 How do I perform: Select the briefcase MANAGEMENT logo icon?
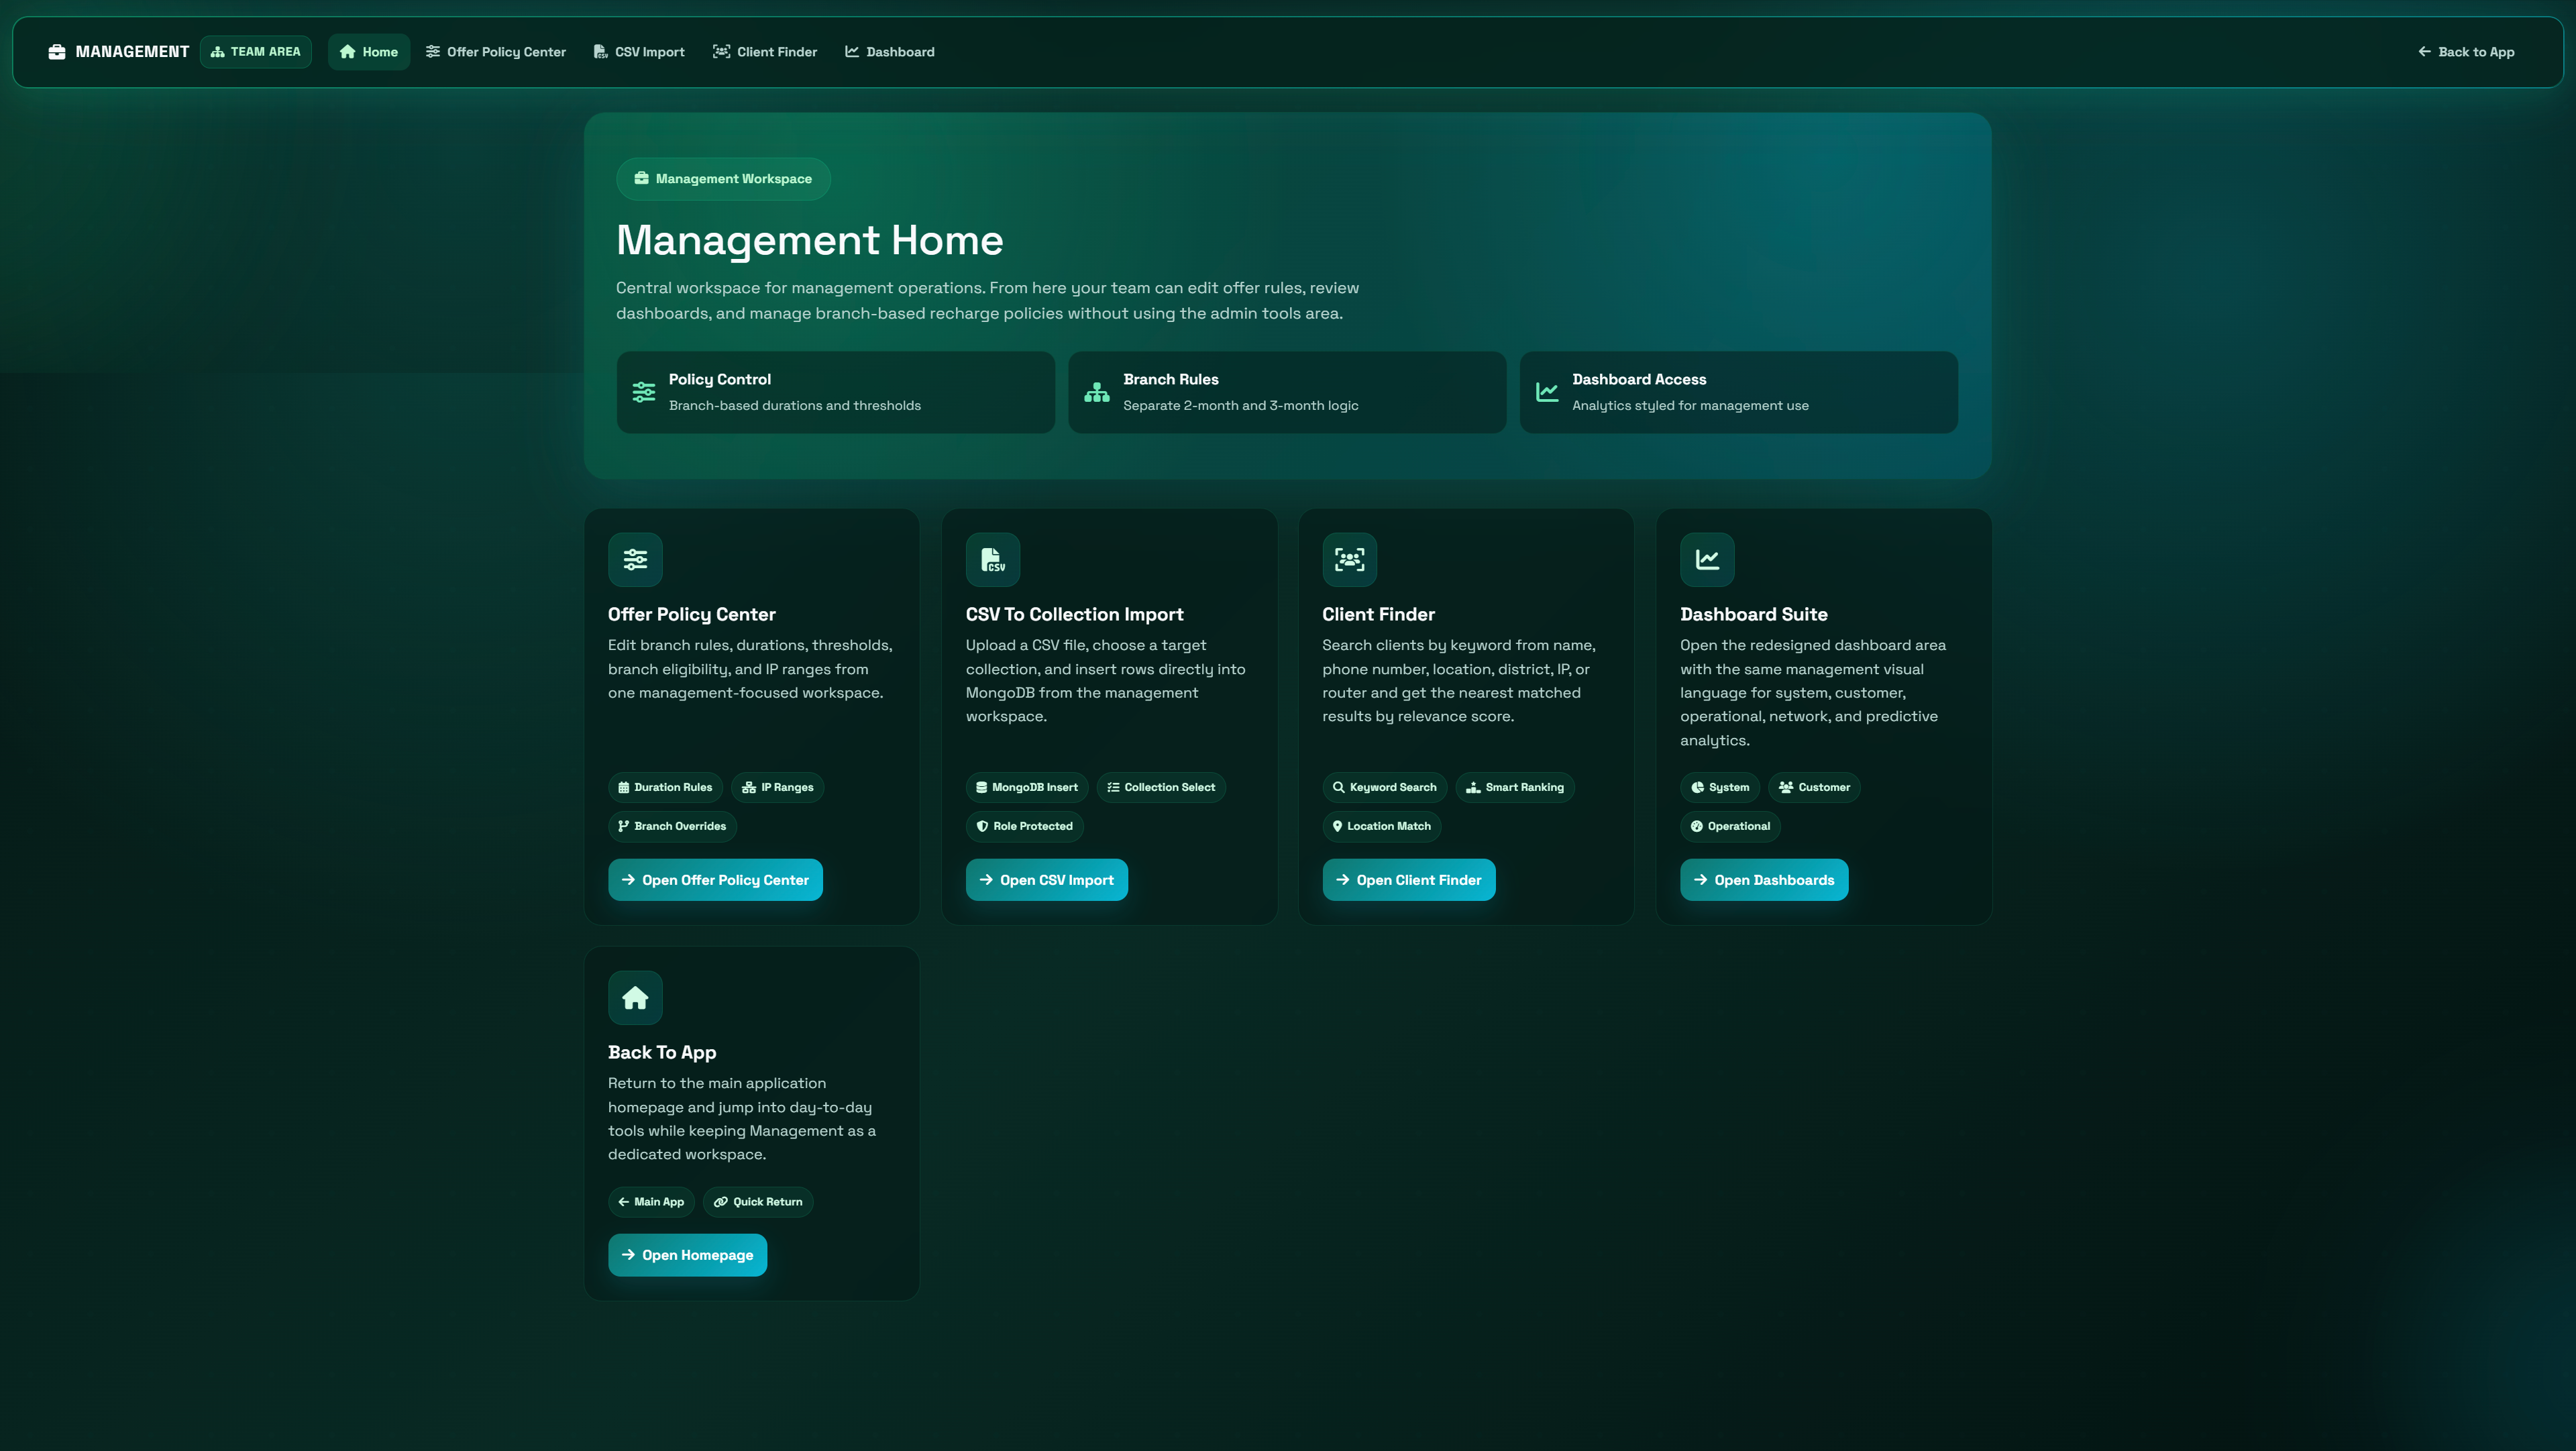[x=56, y=51]
